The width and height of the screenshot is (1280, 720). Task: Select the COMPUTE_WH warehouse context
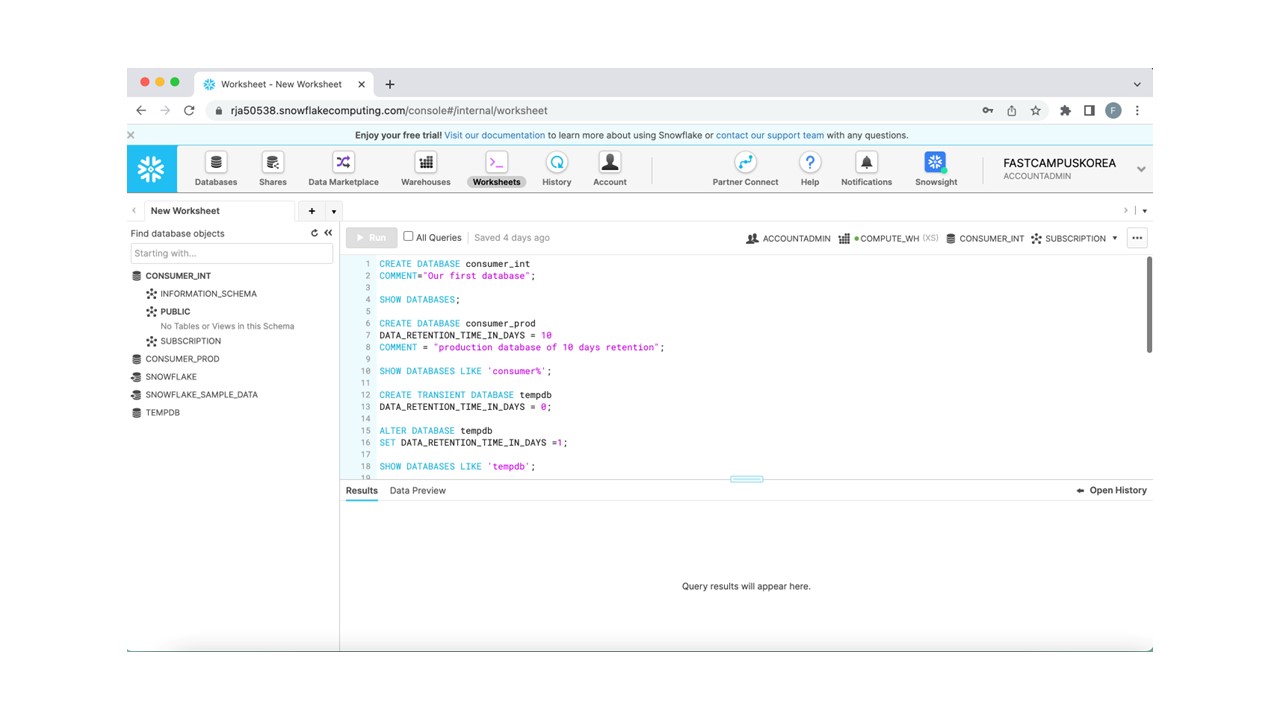click(x=888, y=238)
